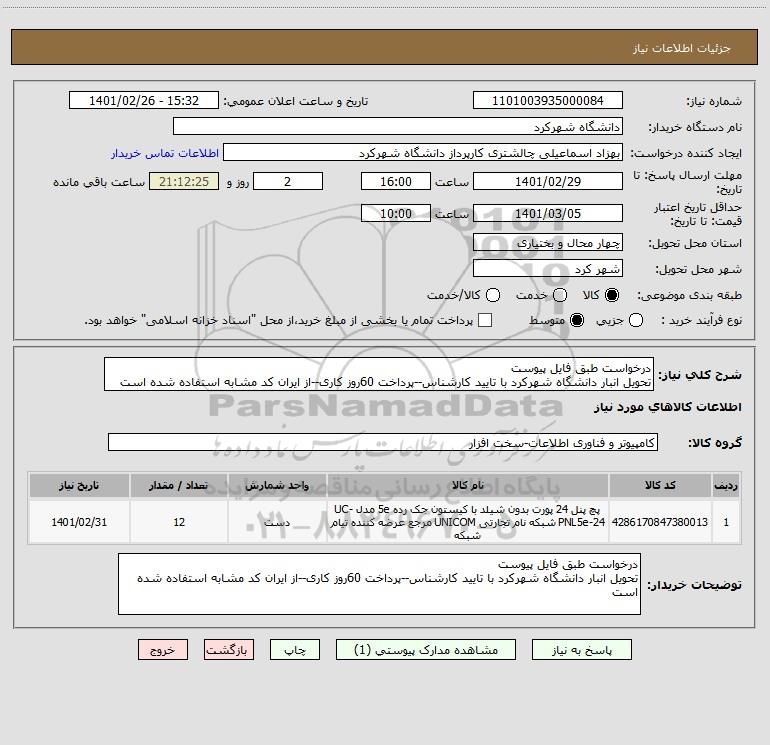This screenshot has height=745, width=770.
Task: Click the پاسخ به نیاز button
Action: click(x=581, y=650)
